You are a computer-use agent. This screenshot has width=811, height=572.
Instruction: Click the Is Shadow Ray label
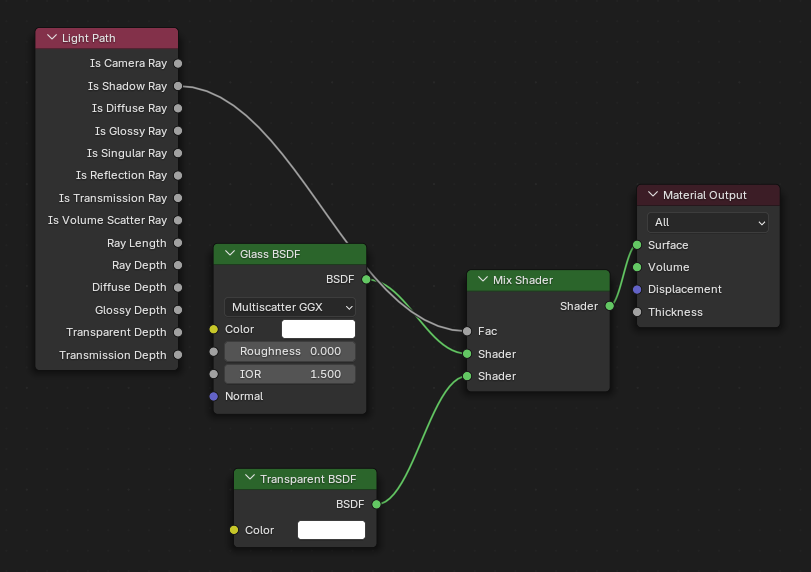click(x=127, y=86)
